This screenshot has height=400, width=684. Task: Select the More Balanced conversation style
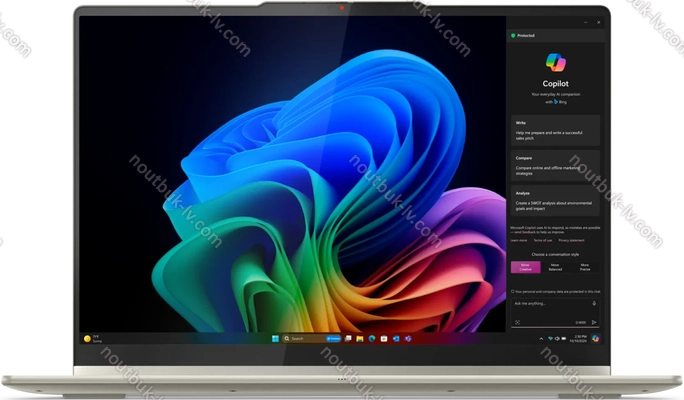pyautogui.click(x=555, y=267)
